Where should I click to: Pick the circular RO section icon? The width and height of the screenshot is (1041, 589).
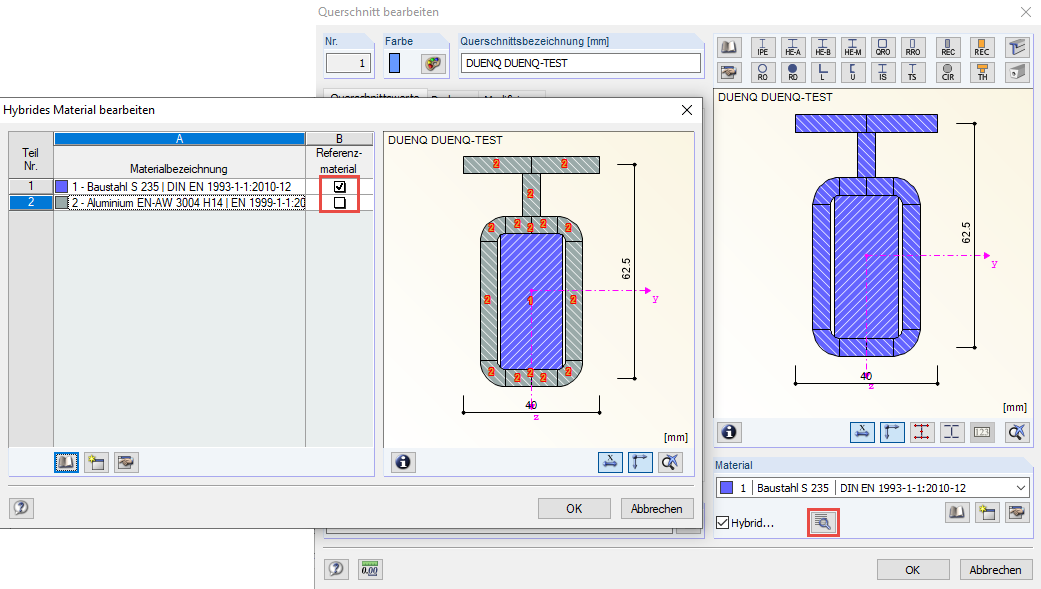(762, 71)
